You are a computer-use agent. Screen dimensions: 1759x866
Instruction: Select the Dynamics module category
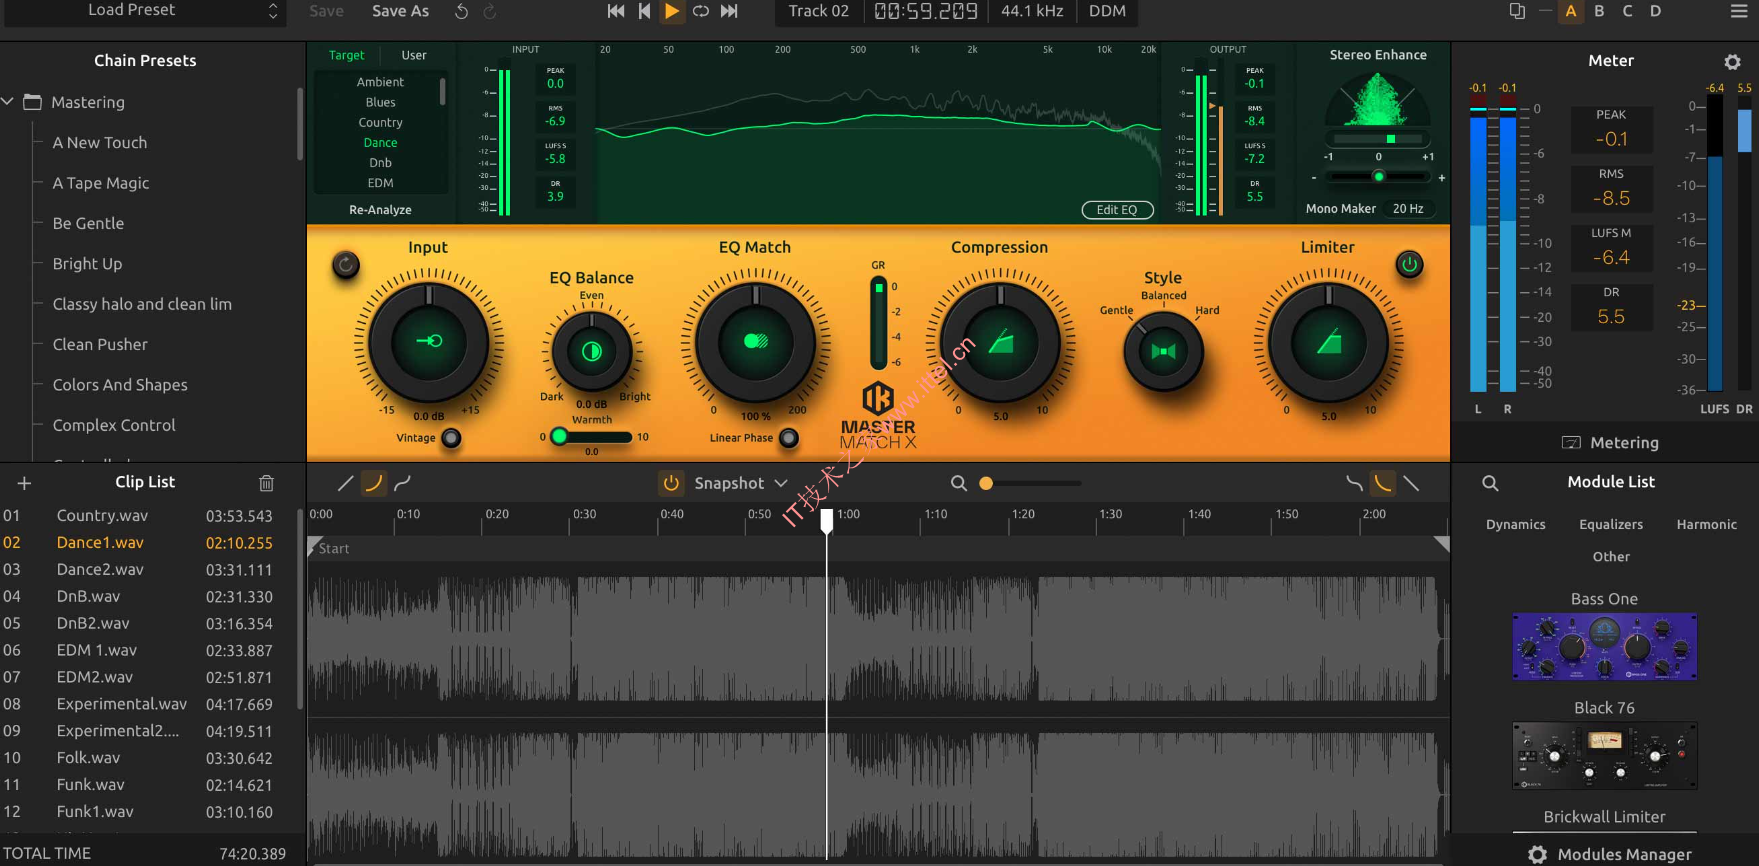(x=1515, y=524)
